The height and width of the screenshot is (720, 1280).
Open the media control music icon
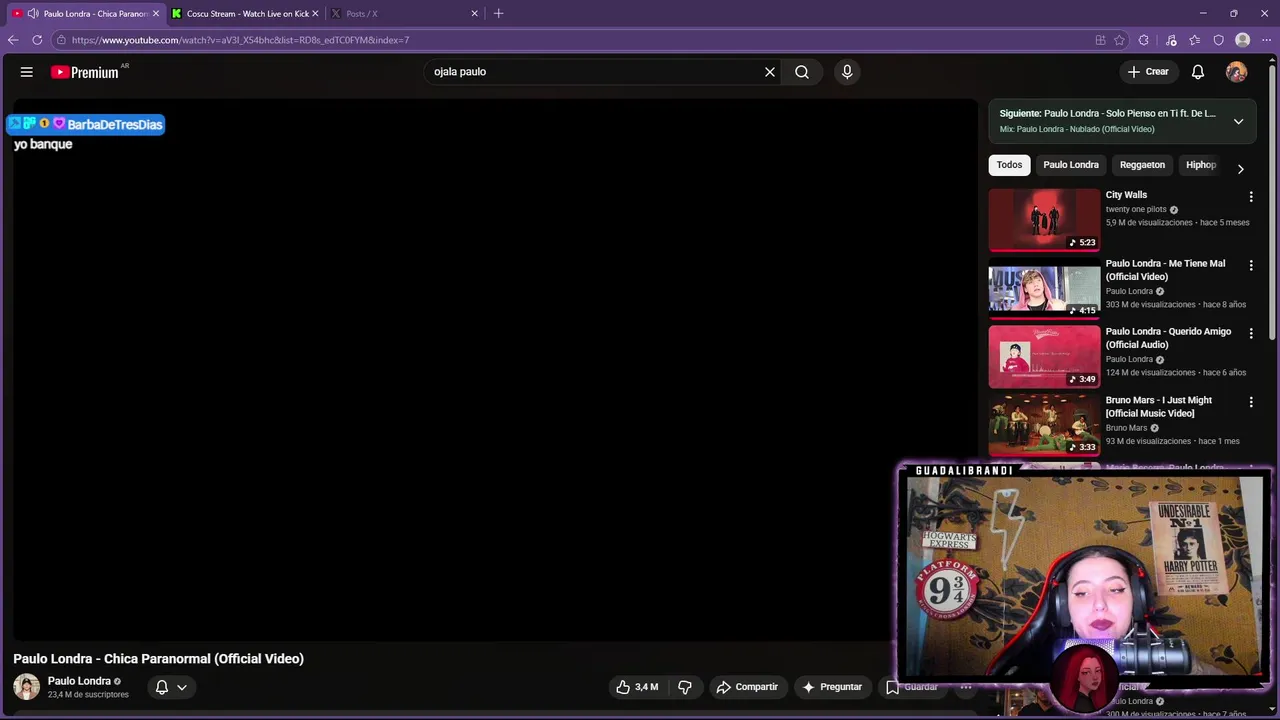(1171, 40)
